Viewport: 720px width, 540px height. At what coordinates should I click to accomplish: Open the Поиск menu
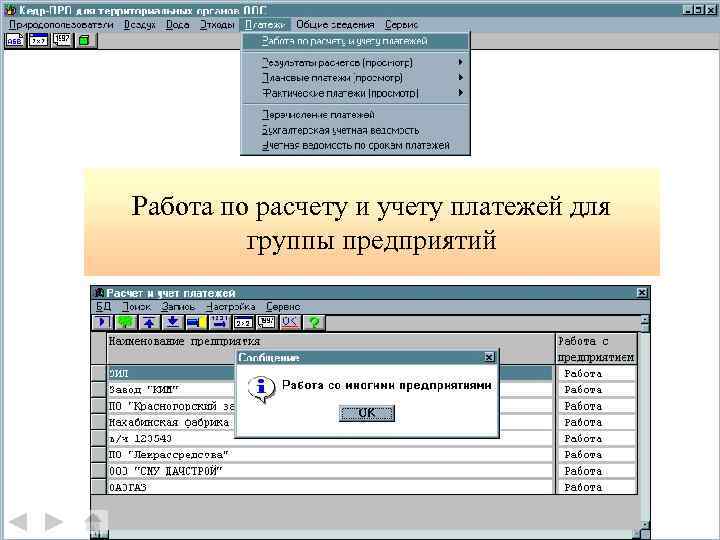click(x=136, y=306)
